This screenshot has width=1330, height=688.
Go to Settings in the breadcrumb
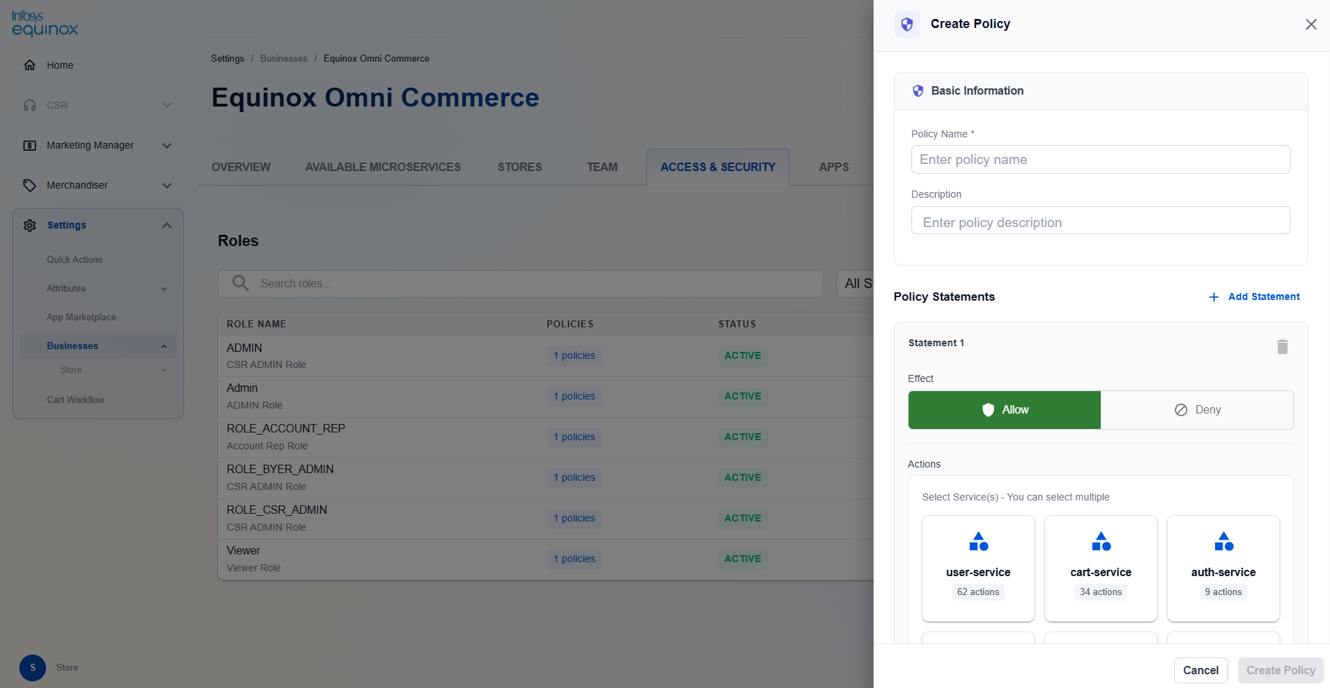pos(227,59)
